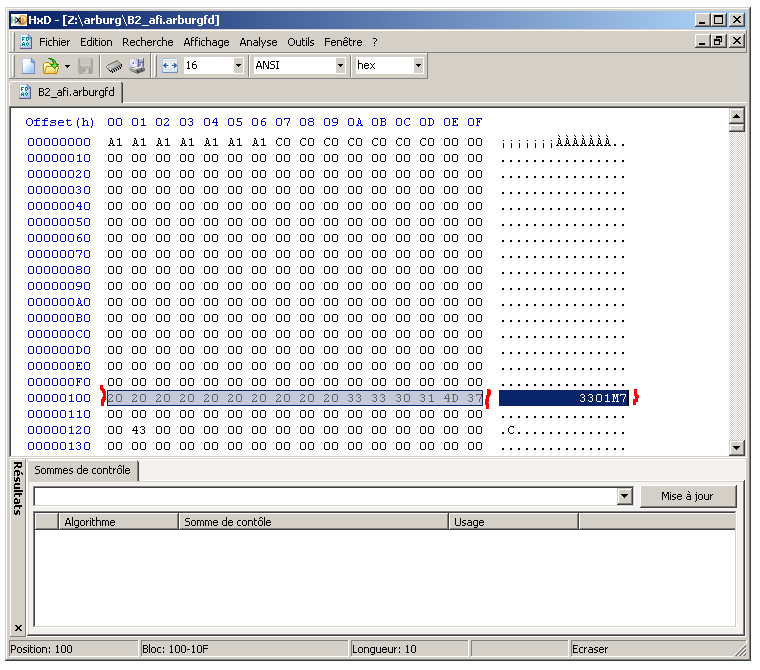Image resolution: width=760 pixels, height=670 pixels.
Task: Click the offset 00000000 row label
Action: click(59, 142)
